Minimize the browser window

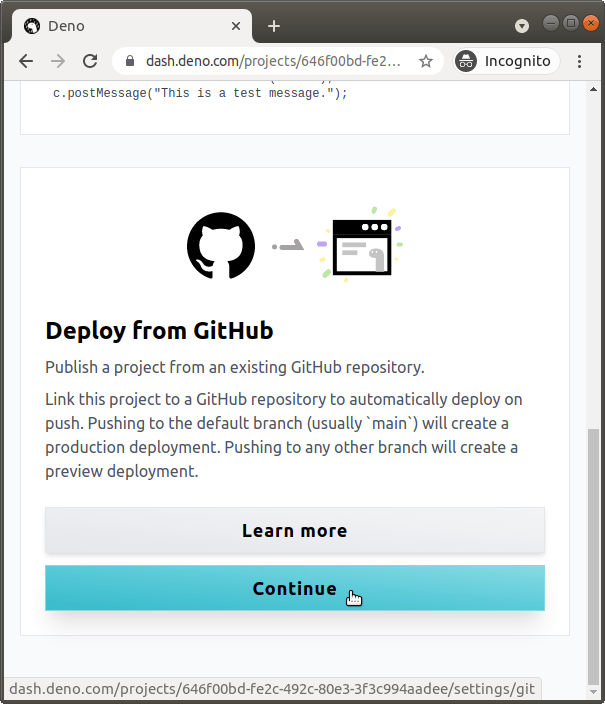551,22
